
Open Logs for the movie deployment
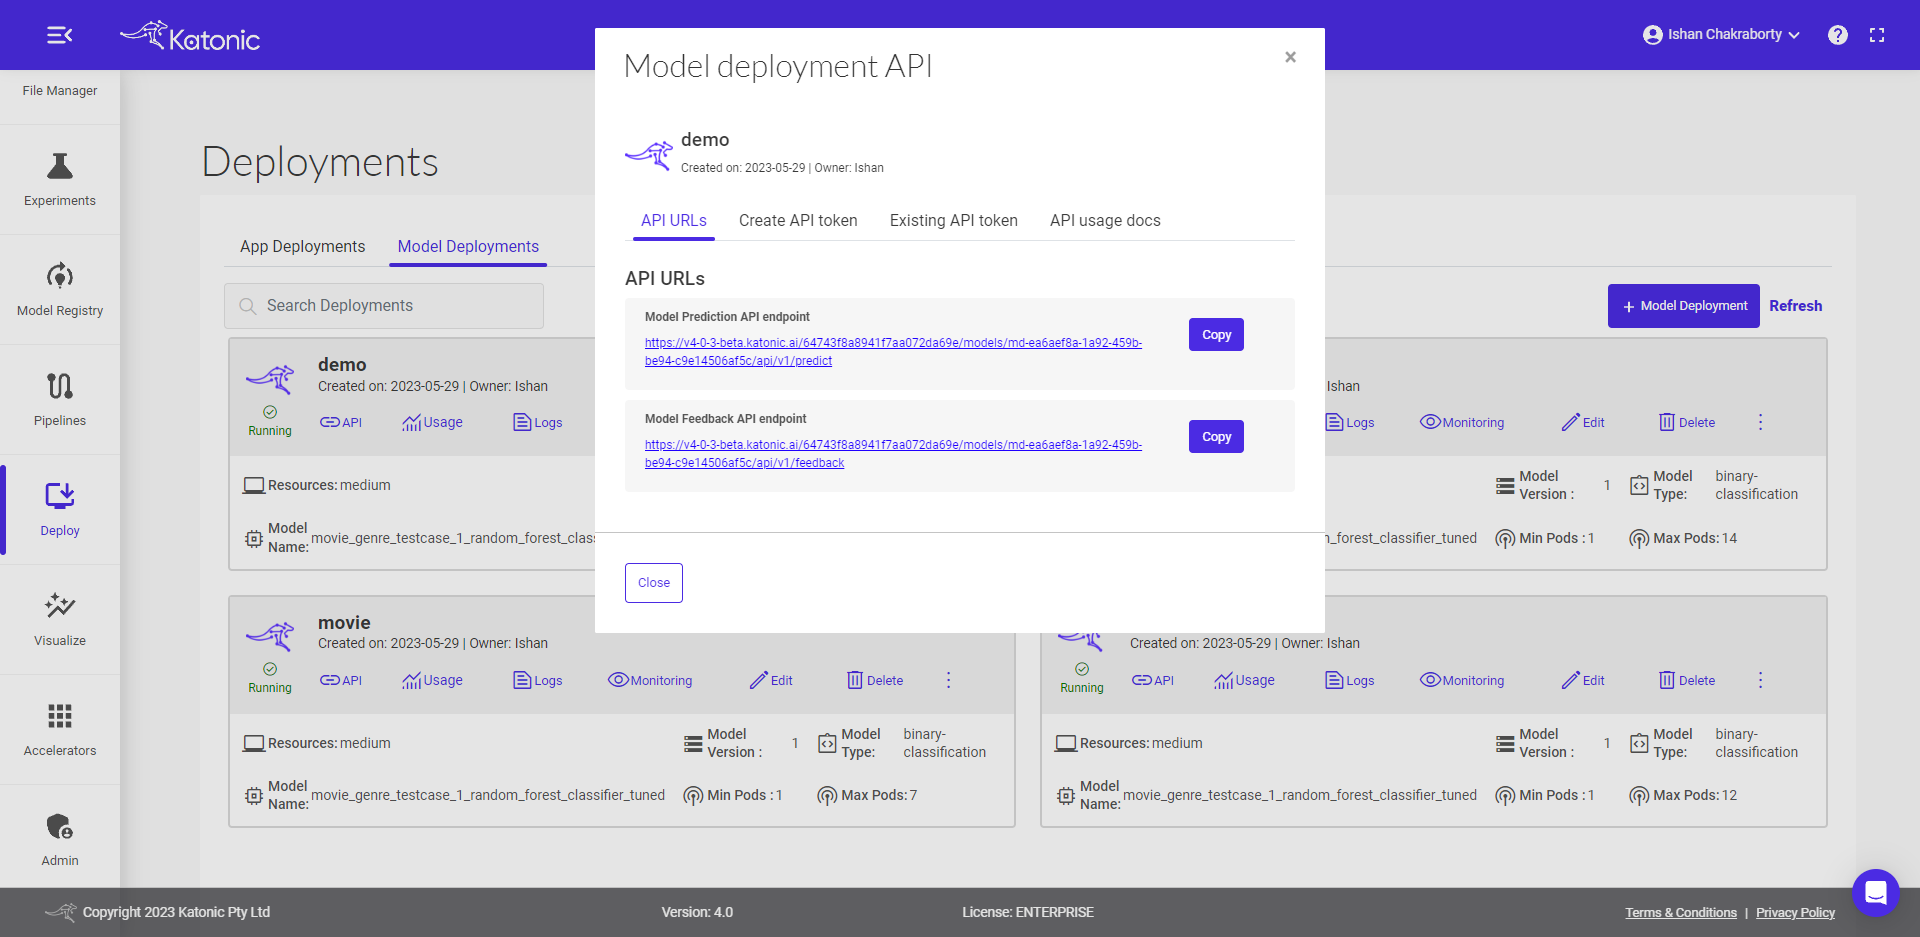tap(538, 681)
